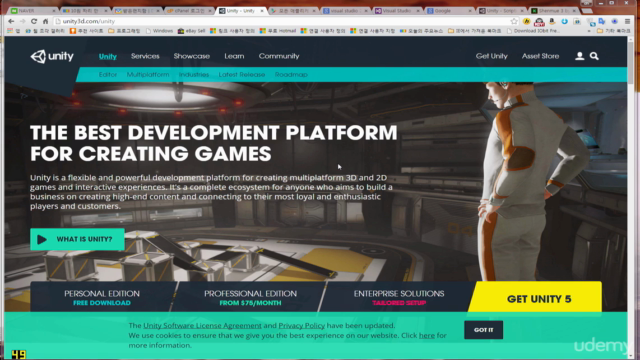Select Personal Edition free download
640x360 pixels.
point(102,298)
